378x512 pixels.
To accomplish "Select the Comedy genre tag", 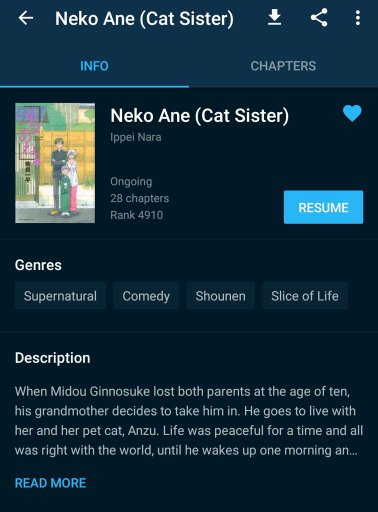I will (x=146, y=296).
